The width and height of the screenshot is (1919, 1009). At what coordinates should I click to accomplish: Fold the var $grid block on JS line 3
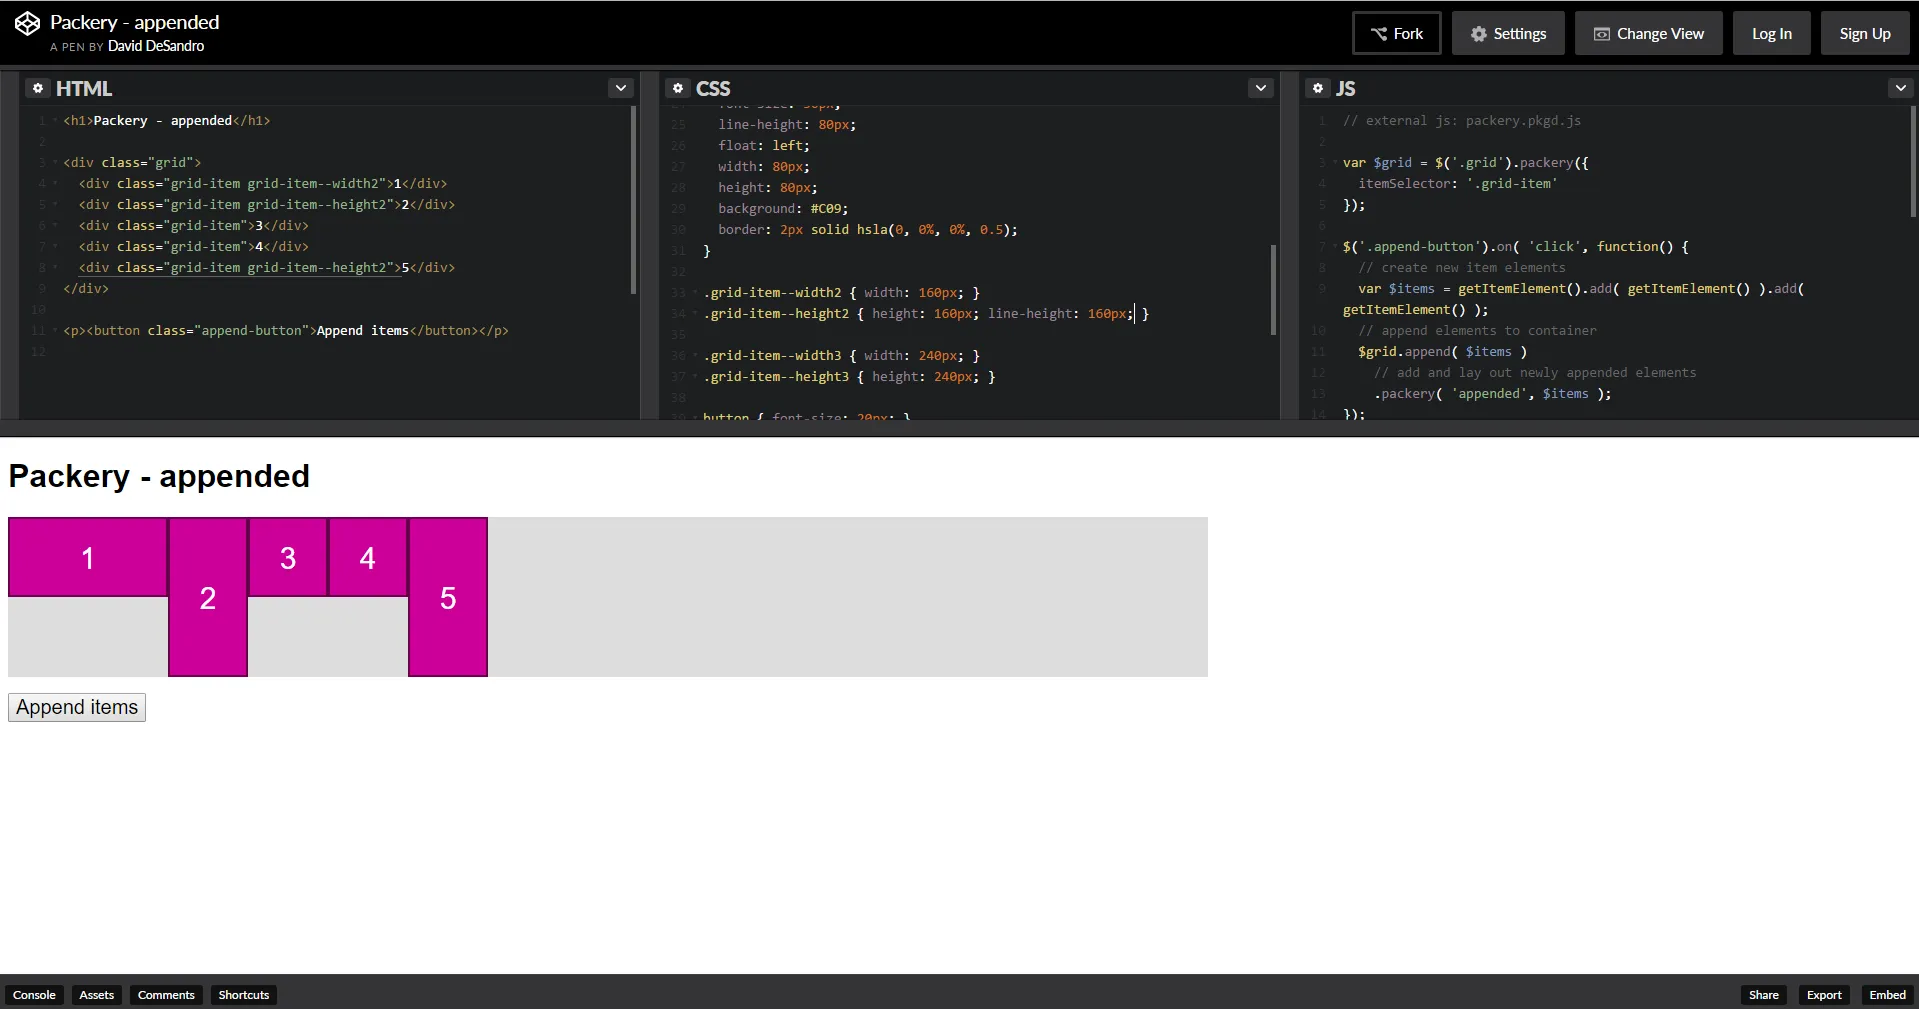pyautogui.click(x=1335, y=163)
